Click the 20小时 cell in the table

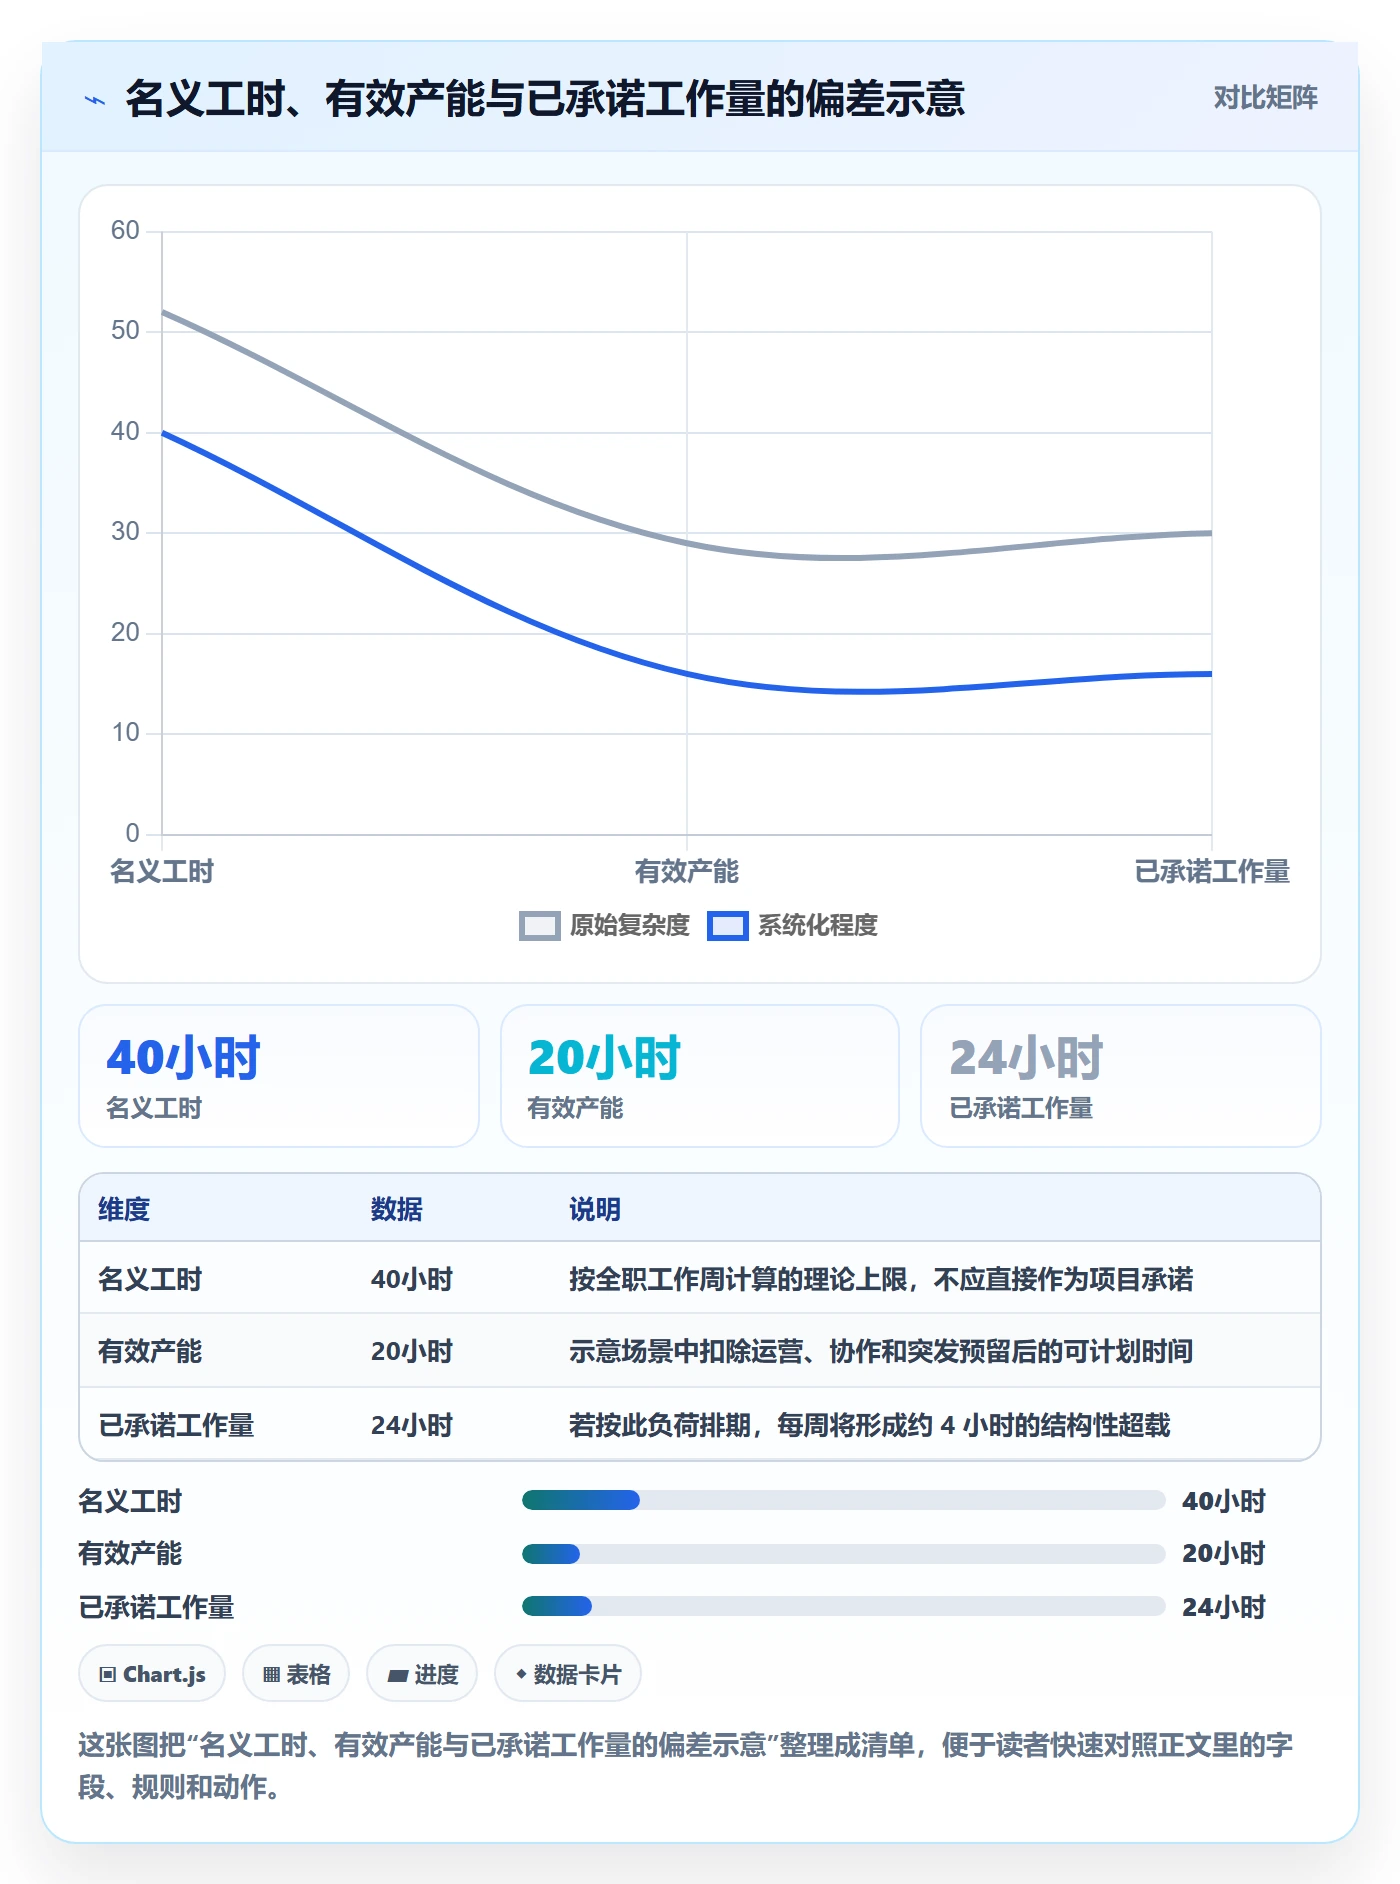coord(412,1351)
